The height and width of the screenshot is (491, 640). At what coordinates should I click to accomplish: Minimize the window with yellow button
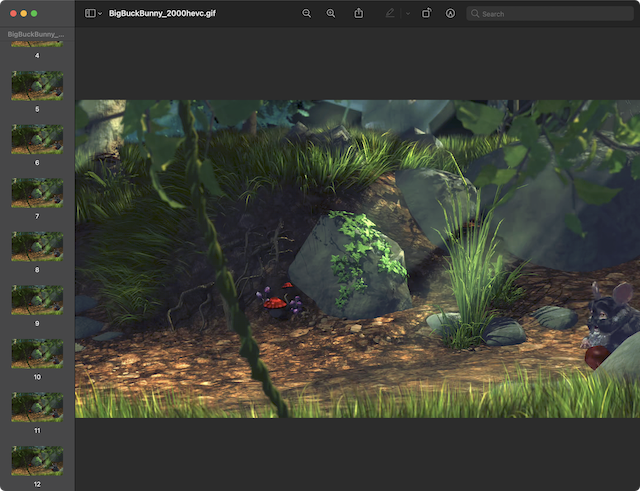pos(24,13)
